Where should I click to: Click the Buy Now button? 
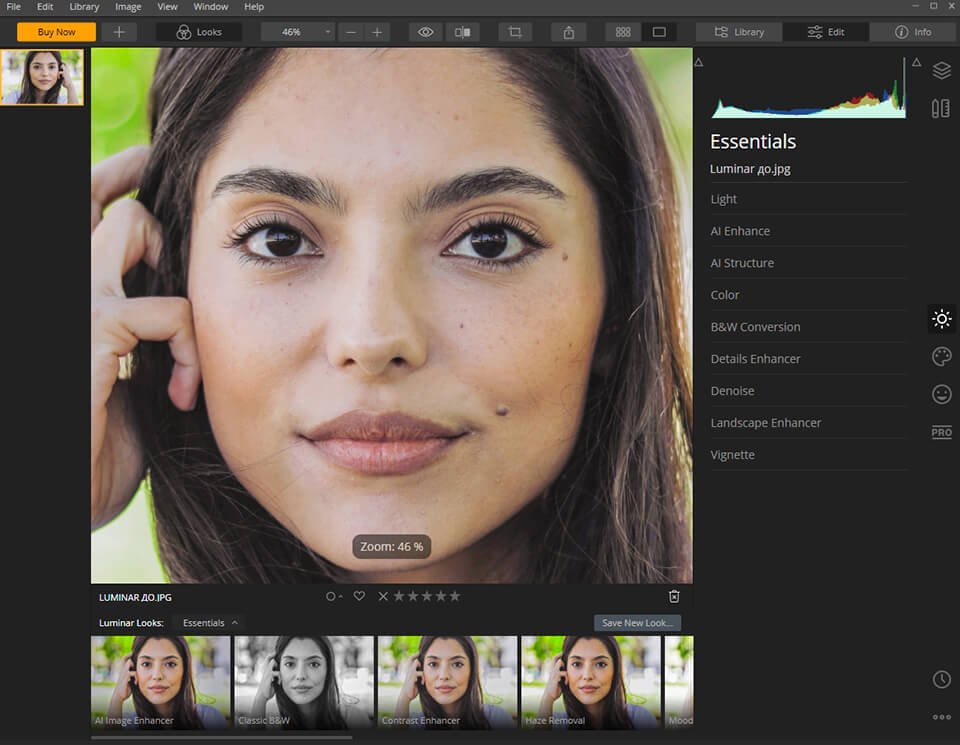pyautogui.click(x=55, y=31)
